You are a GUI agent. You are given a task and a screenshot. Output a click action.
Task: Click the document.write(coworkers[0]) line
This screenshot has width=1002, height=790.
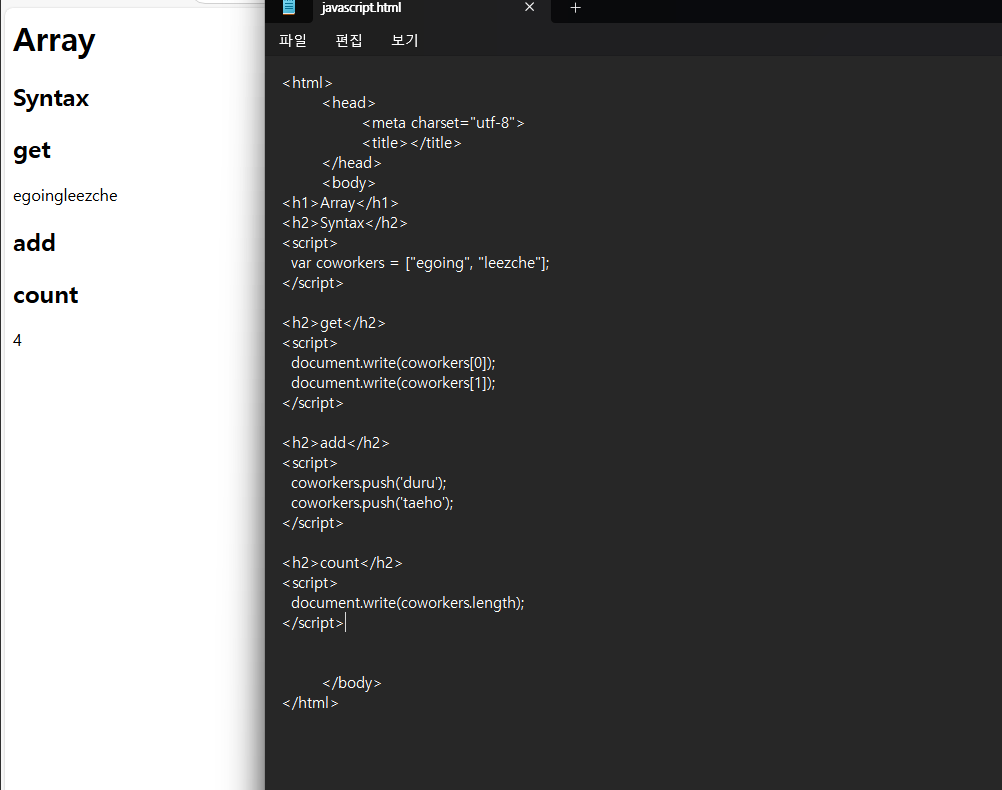(x=393, y=363)
